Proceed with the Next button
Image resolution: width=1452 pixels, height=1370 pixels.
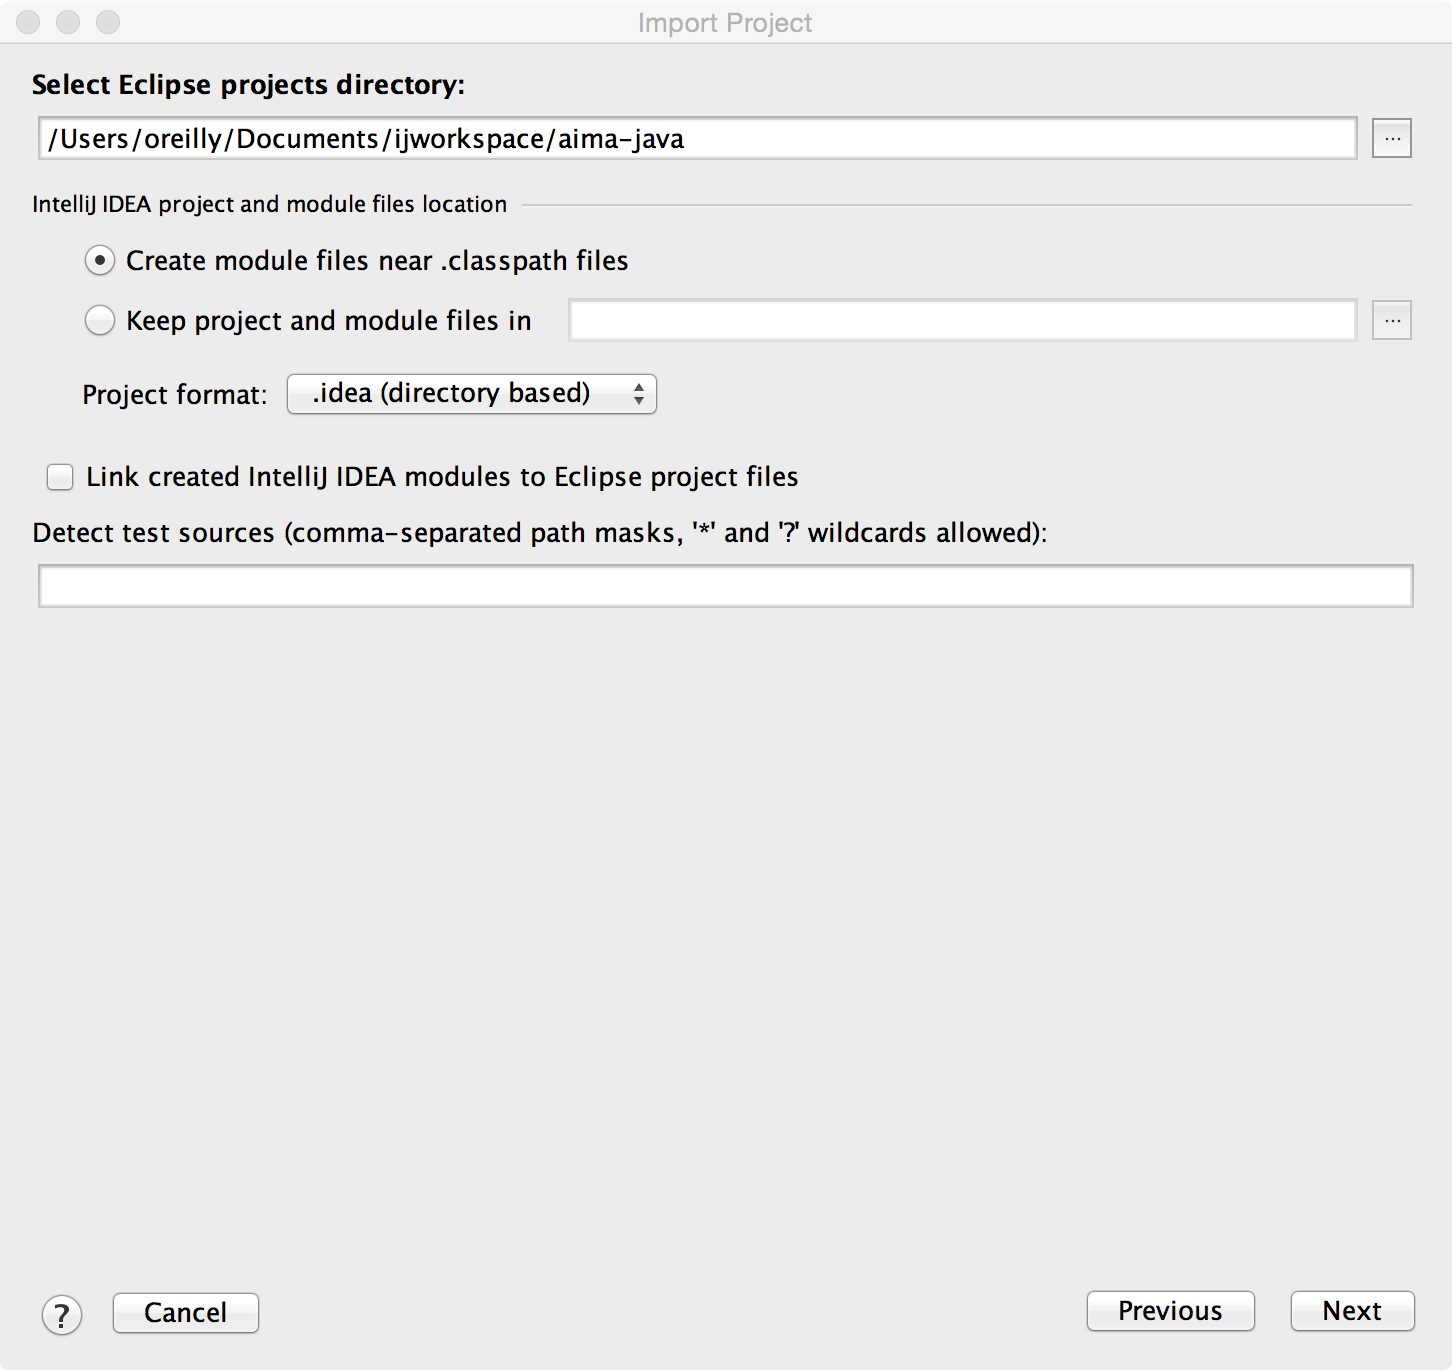pos(1352,1311)
